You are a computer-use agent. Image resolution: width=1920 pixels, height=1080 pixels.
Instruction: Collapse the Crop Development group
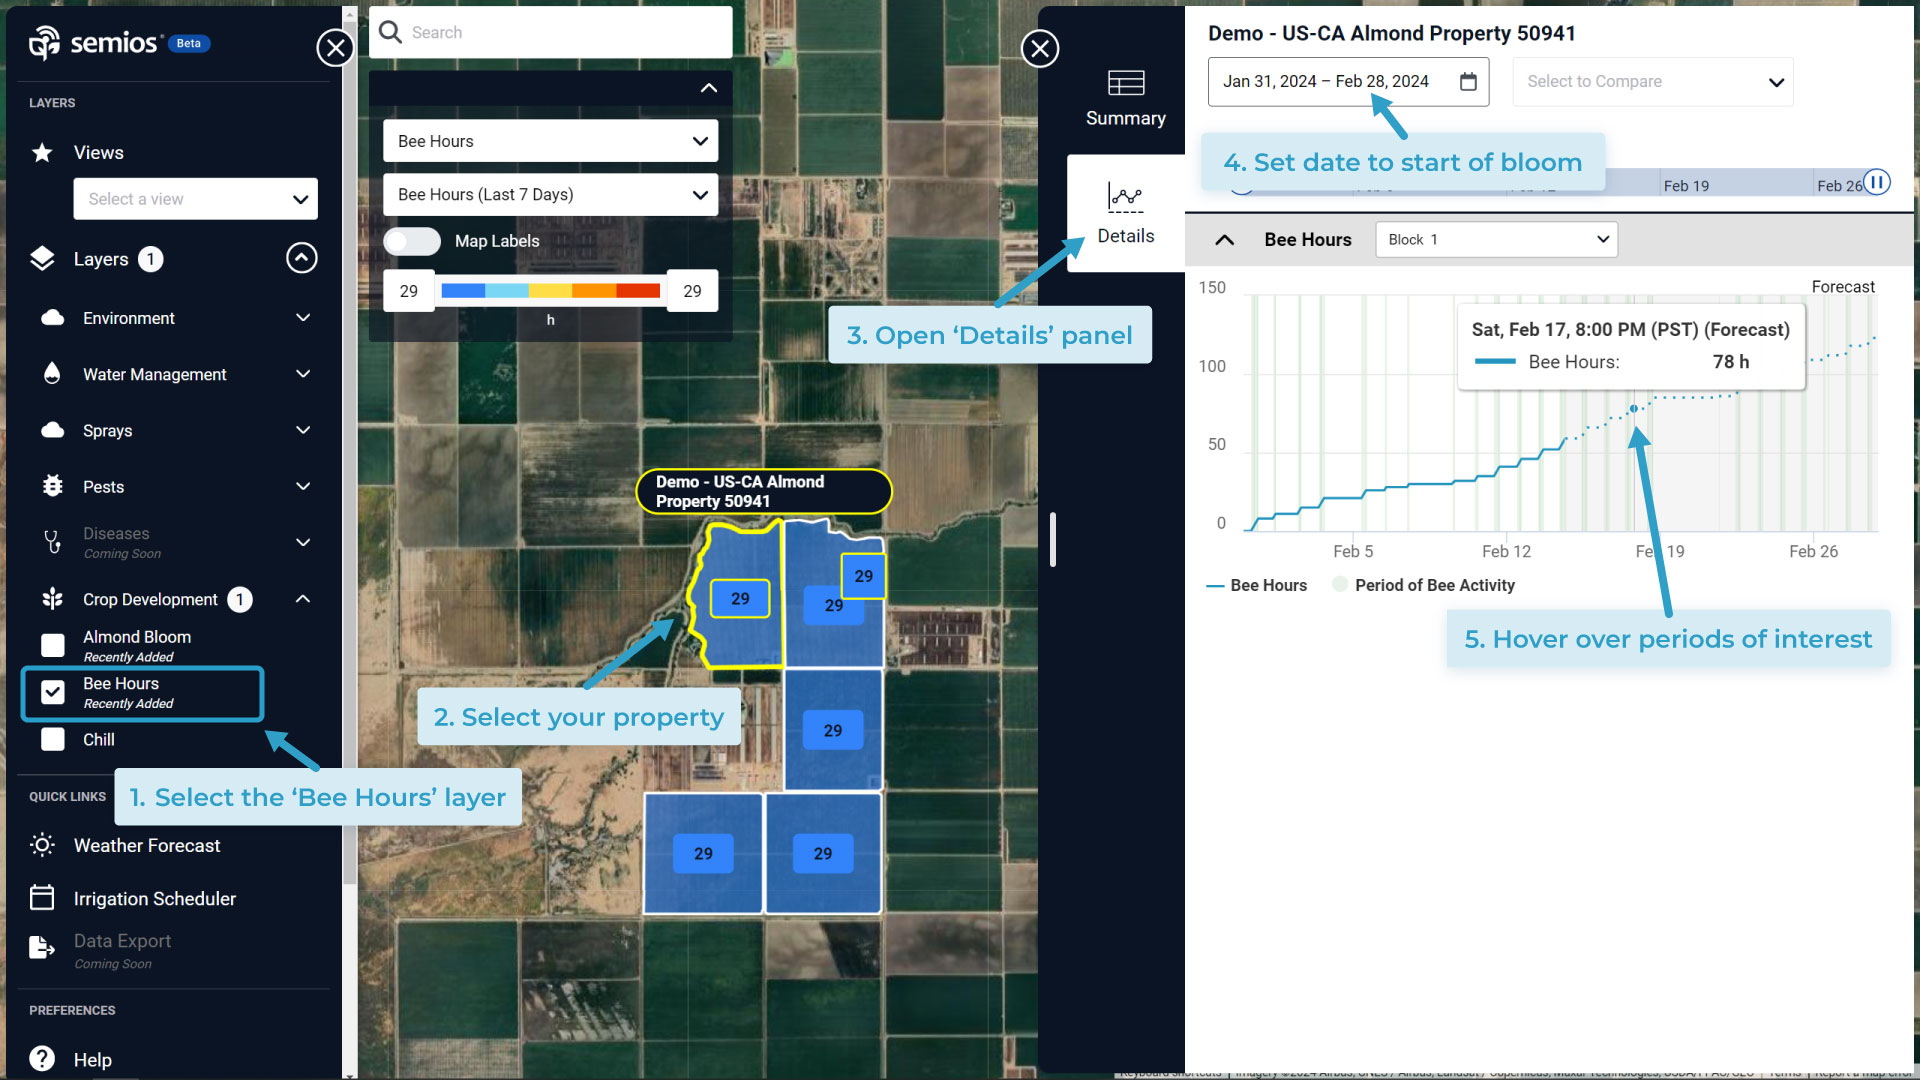[x=303, y=599]
